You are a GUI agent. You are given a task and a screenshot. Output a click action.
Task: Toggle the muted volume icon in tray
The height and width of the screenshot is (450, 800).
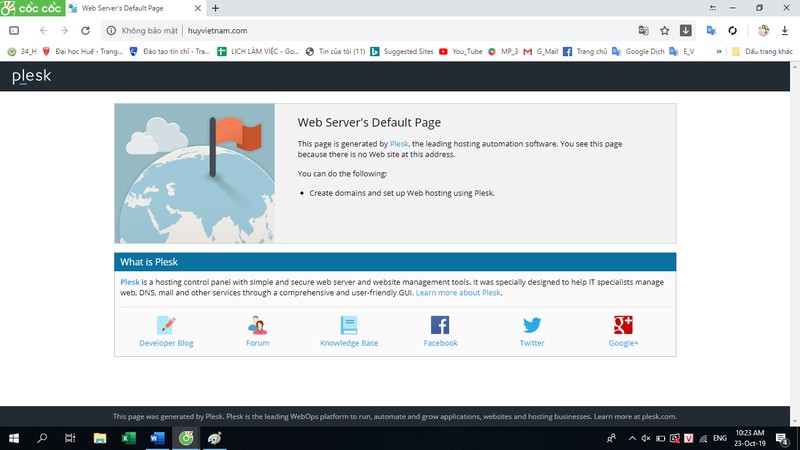tap(646, 438)
